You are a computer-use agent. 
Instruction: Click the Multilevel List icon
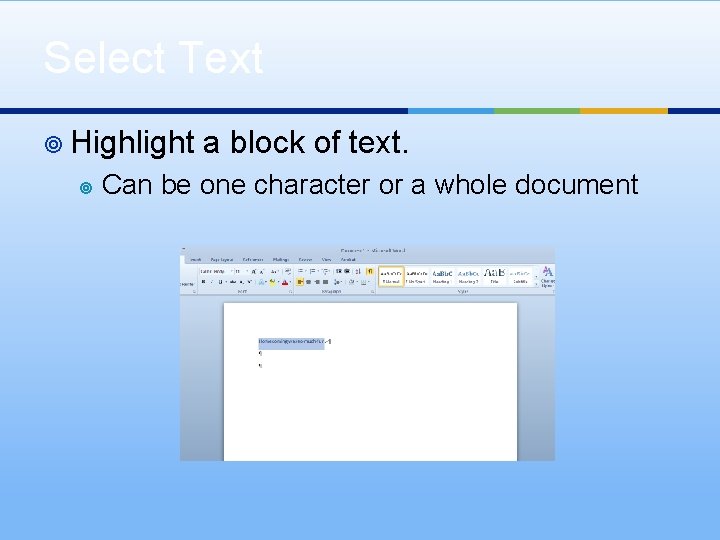(326, 271)
